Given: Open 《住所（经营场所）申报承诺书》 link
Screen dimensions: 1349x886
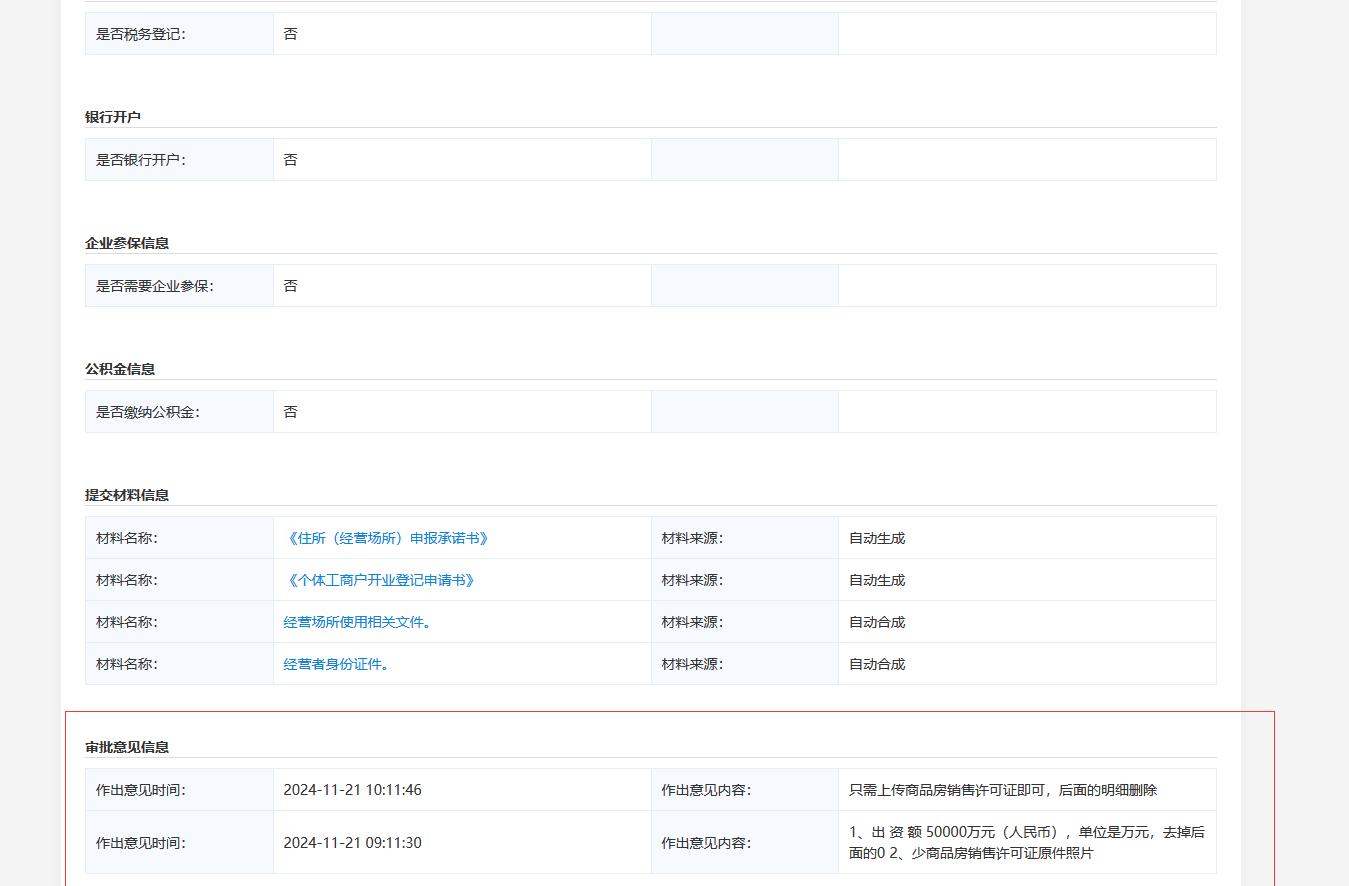Looking at the screenshot, I should click(387, 538).
